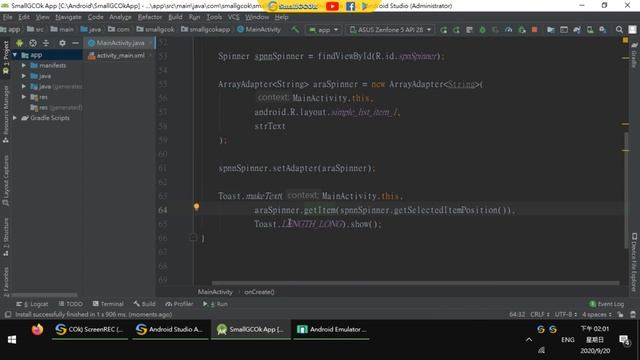Click Collapse All icon in Project panel
640x360 pixels.
46,43
